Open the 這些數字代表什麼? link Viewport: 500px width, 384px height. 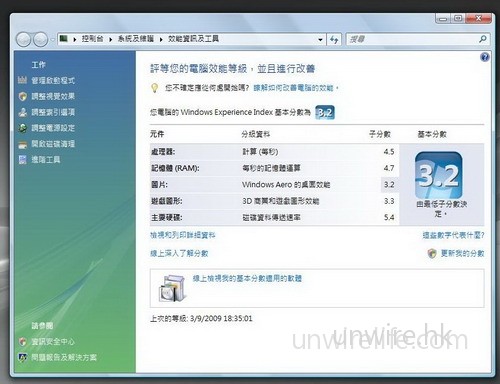tap(453, 235)
